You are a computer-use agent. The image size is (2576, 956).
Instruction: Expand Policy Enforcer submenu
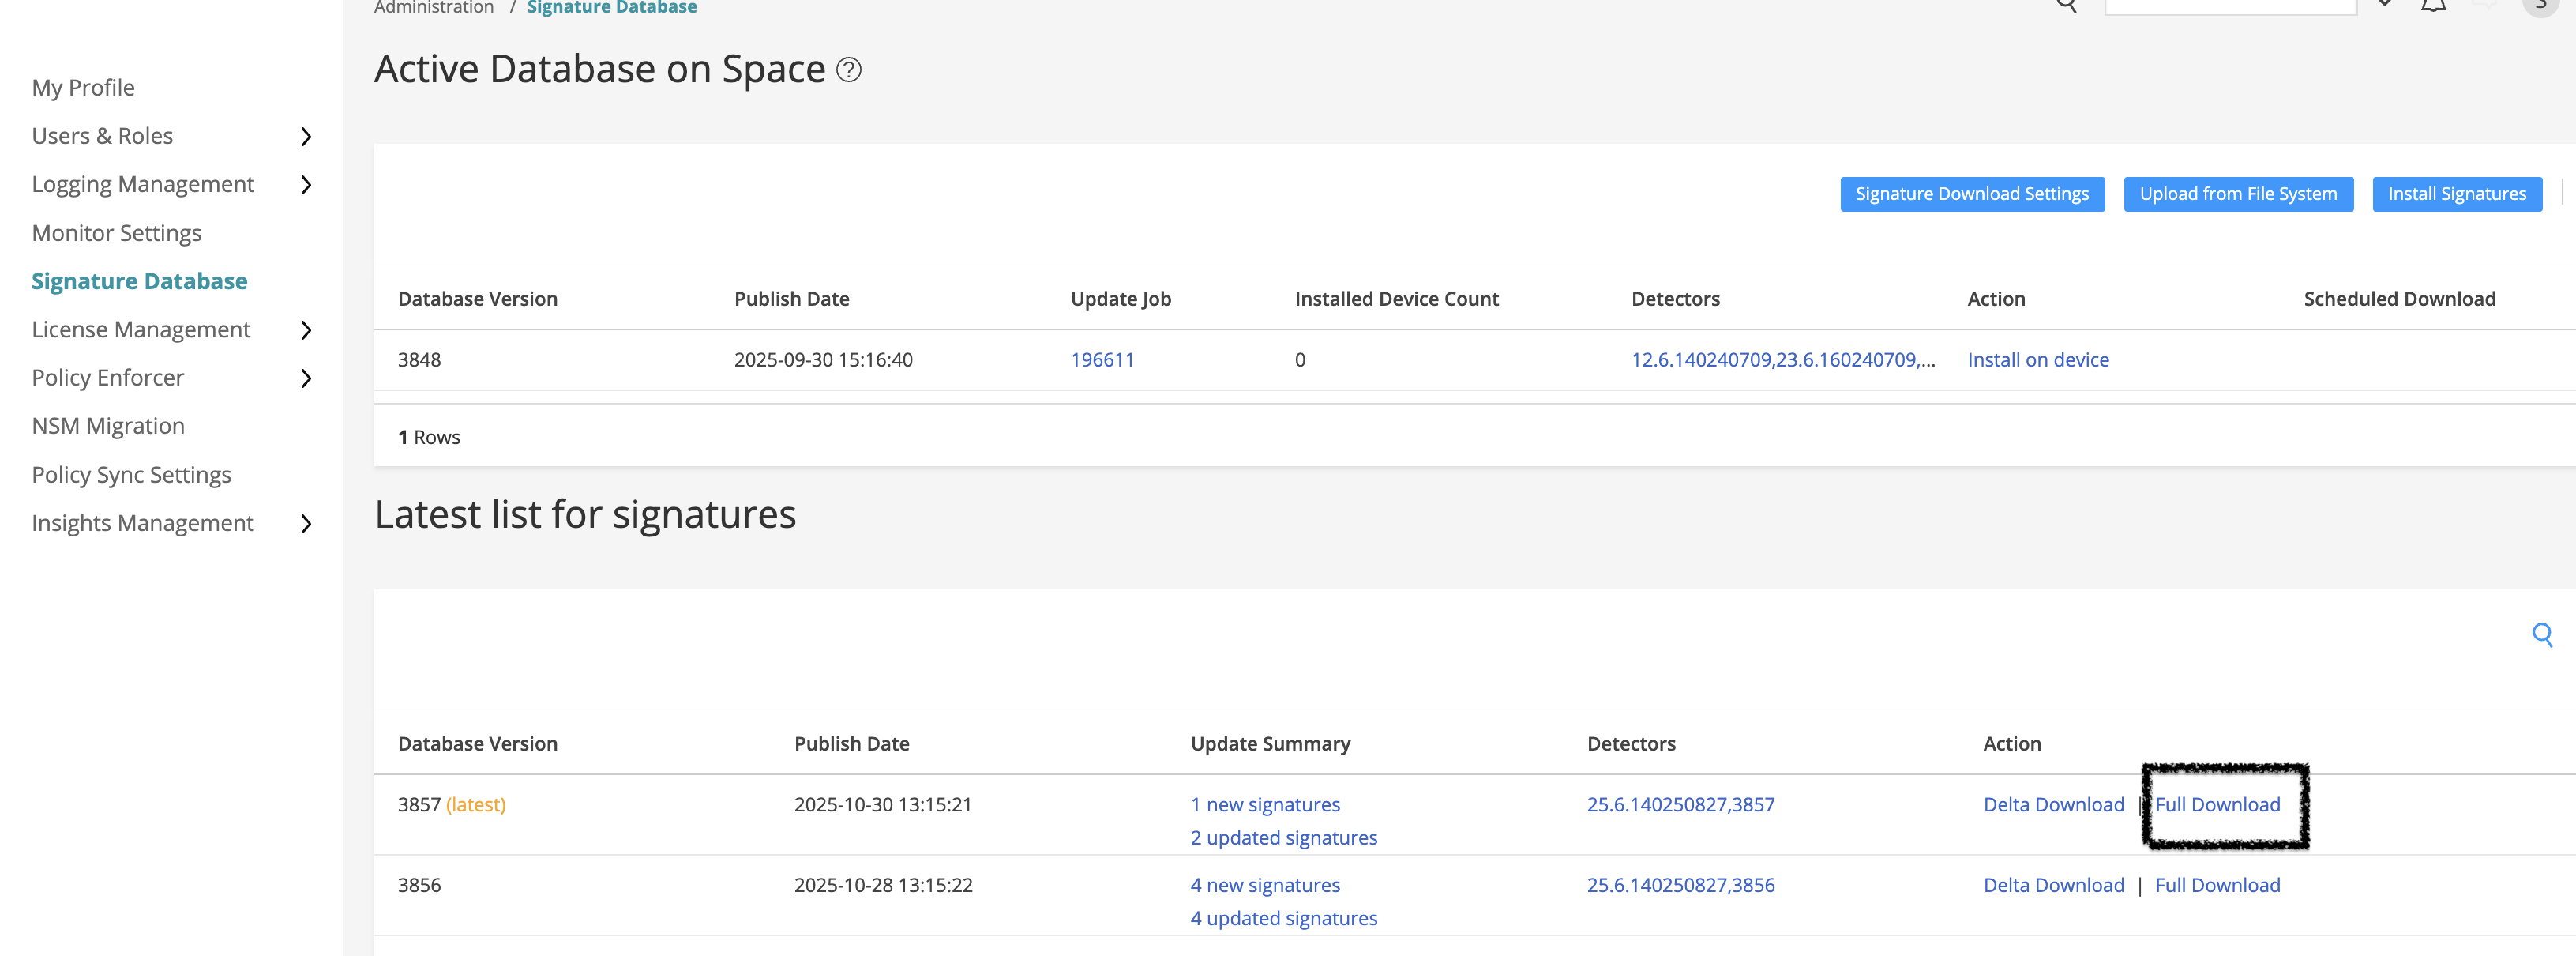click(306, 378)
